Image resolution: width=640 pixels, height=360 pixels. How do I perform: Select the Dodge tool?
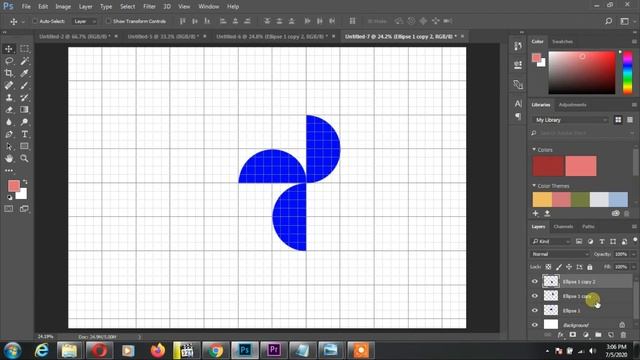[24, 122]
